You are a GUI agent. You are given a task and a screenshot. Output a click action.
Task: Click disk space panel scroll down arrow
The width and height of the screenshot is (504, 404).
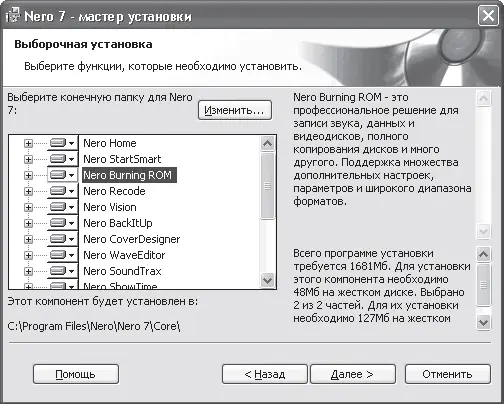click(483, 322)
